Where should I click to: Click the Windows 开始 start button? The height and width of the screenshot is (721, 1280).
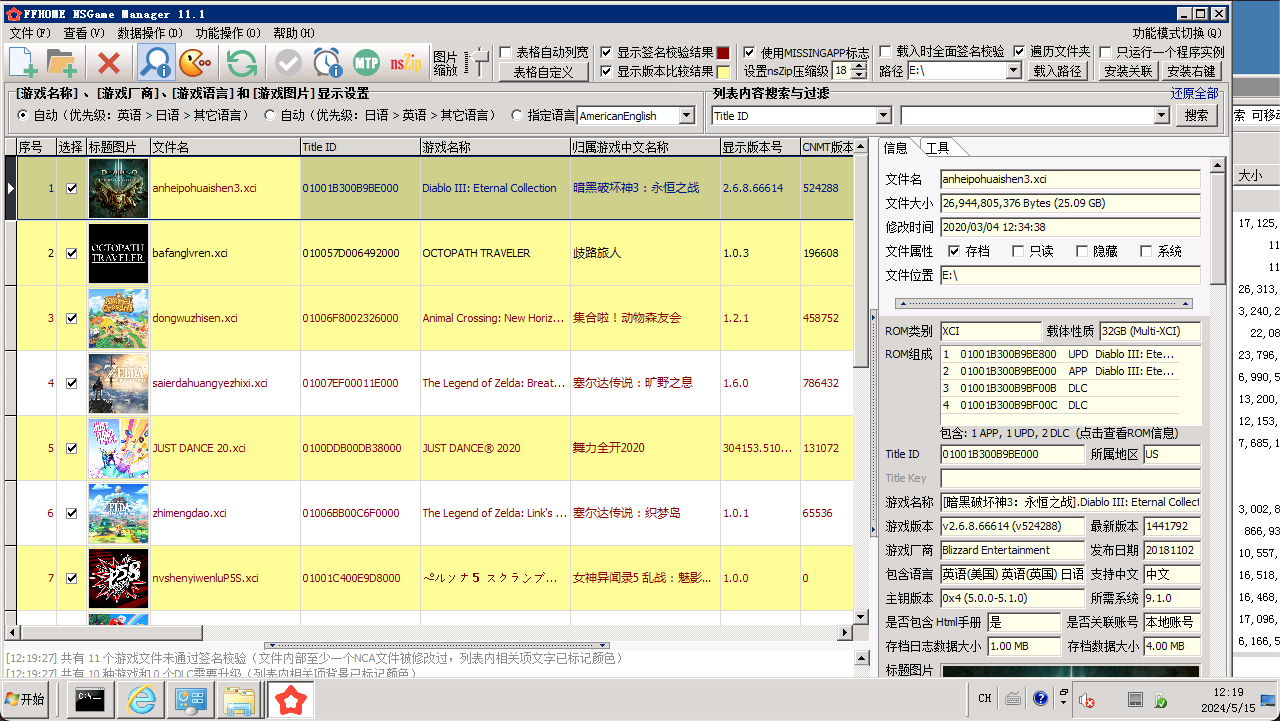pos(26,699)
